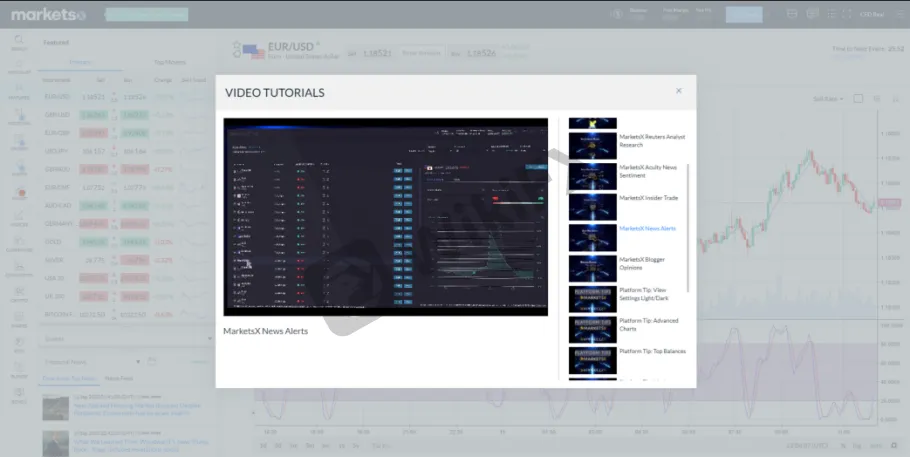Image resolution: width=910 pixels, height=458 pixels.
Task: Close the Video Tutorials dialog
Action: click(x=678, y=91)
